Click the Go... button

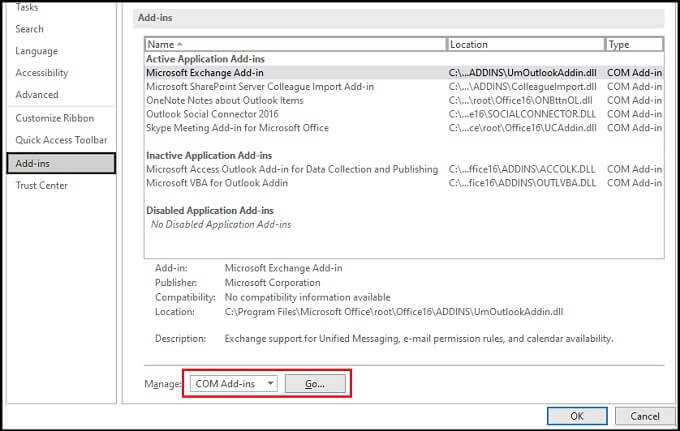tap(315, 384)
